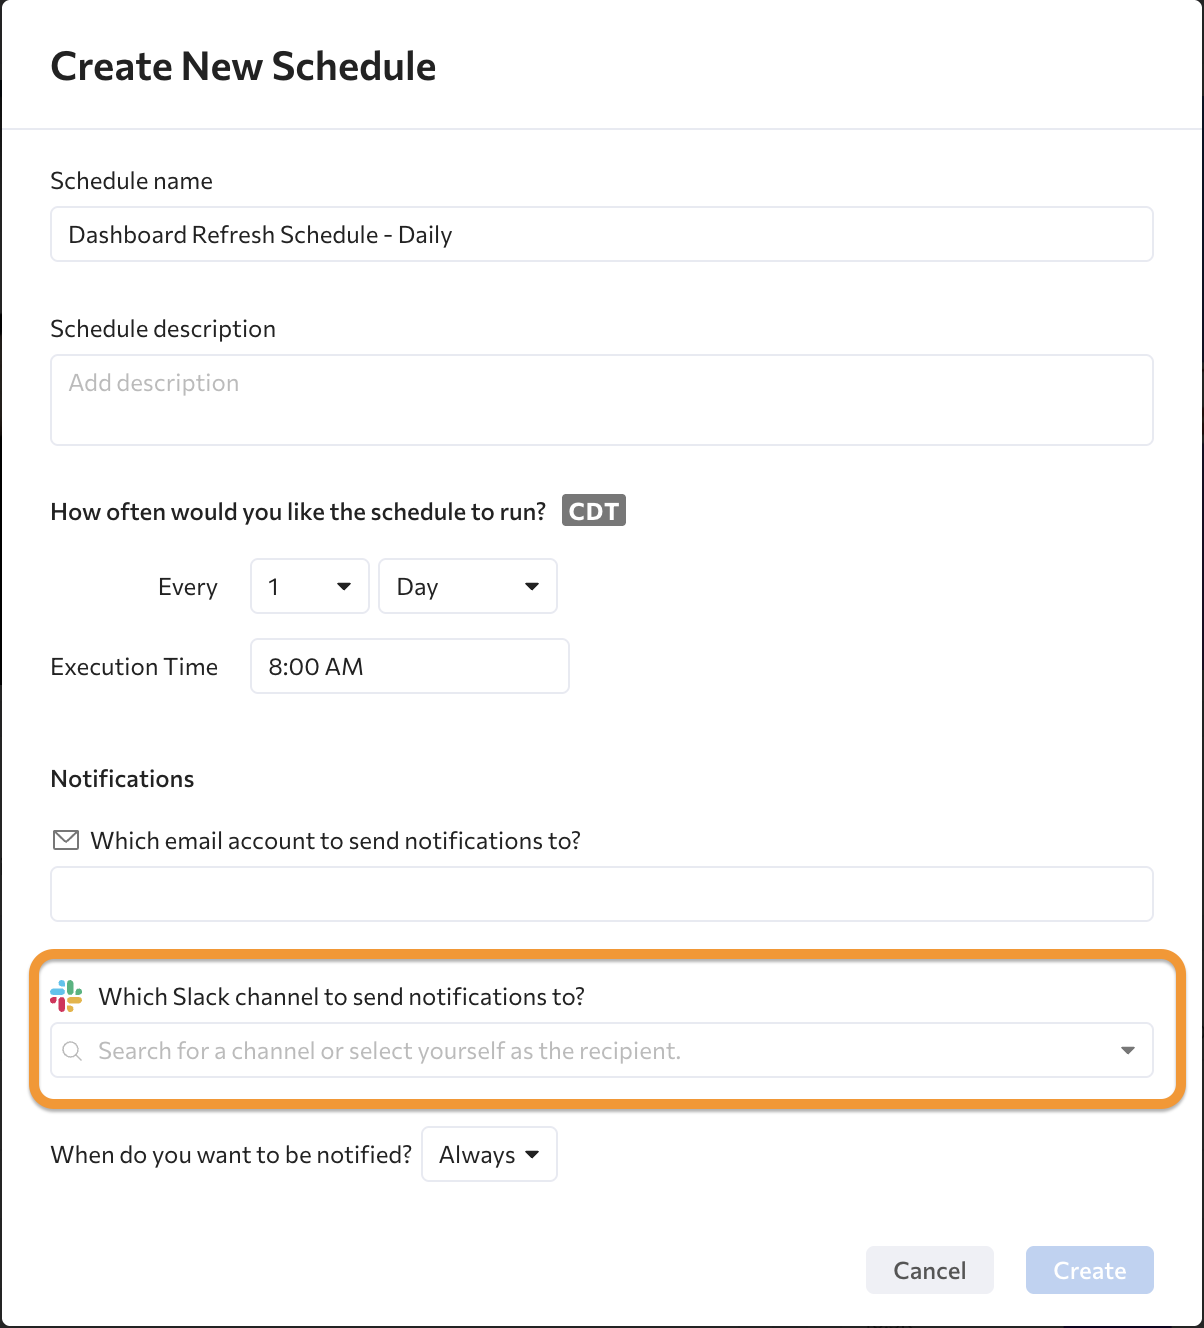Focus the Schedule name input field
The width and height of the screenshot is (1204, 1328).
coord(602,234)
